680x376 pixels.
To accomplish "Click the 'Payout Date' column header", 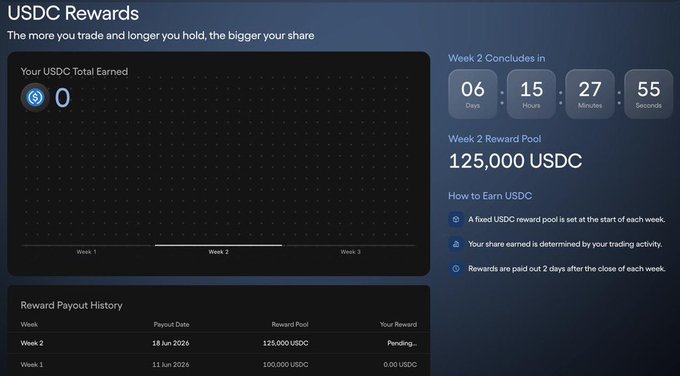I will [171, 324].
